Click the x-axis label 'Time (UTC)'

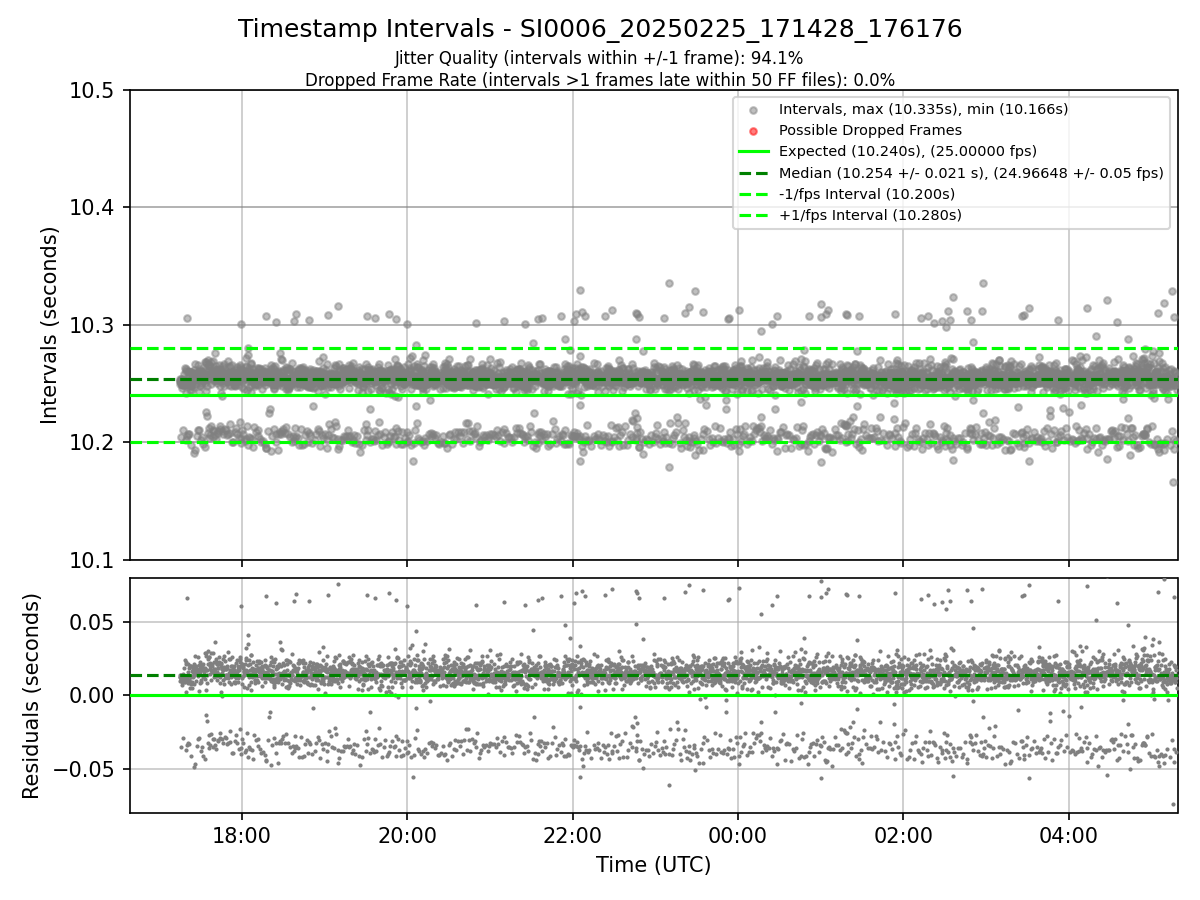[653, 865]
